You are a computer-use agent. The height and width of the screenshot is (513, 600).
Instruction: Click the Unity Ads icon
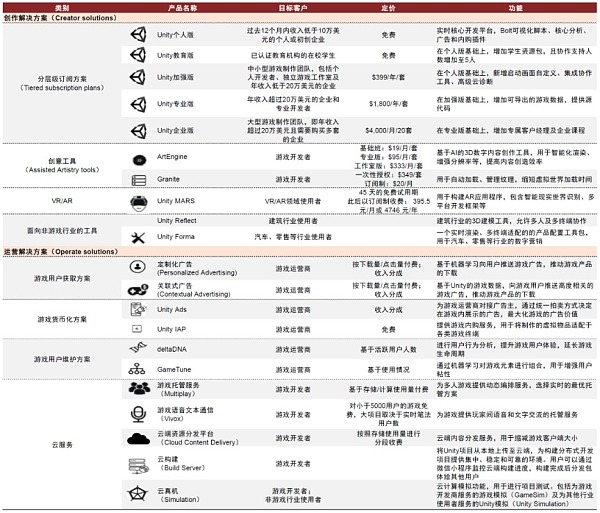coord(138,310)
